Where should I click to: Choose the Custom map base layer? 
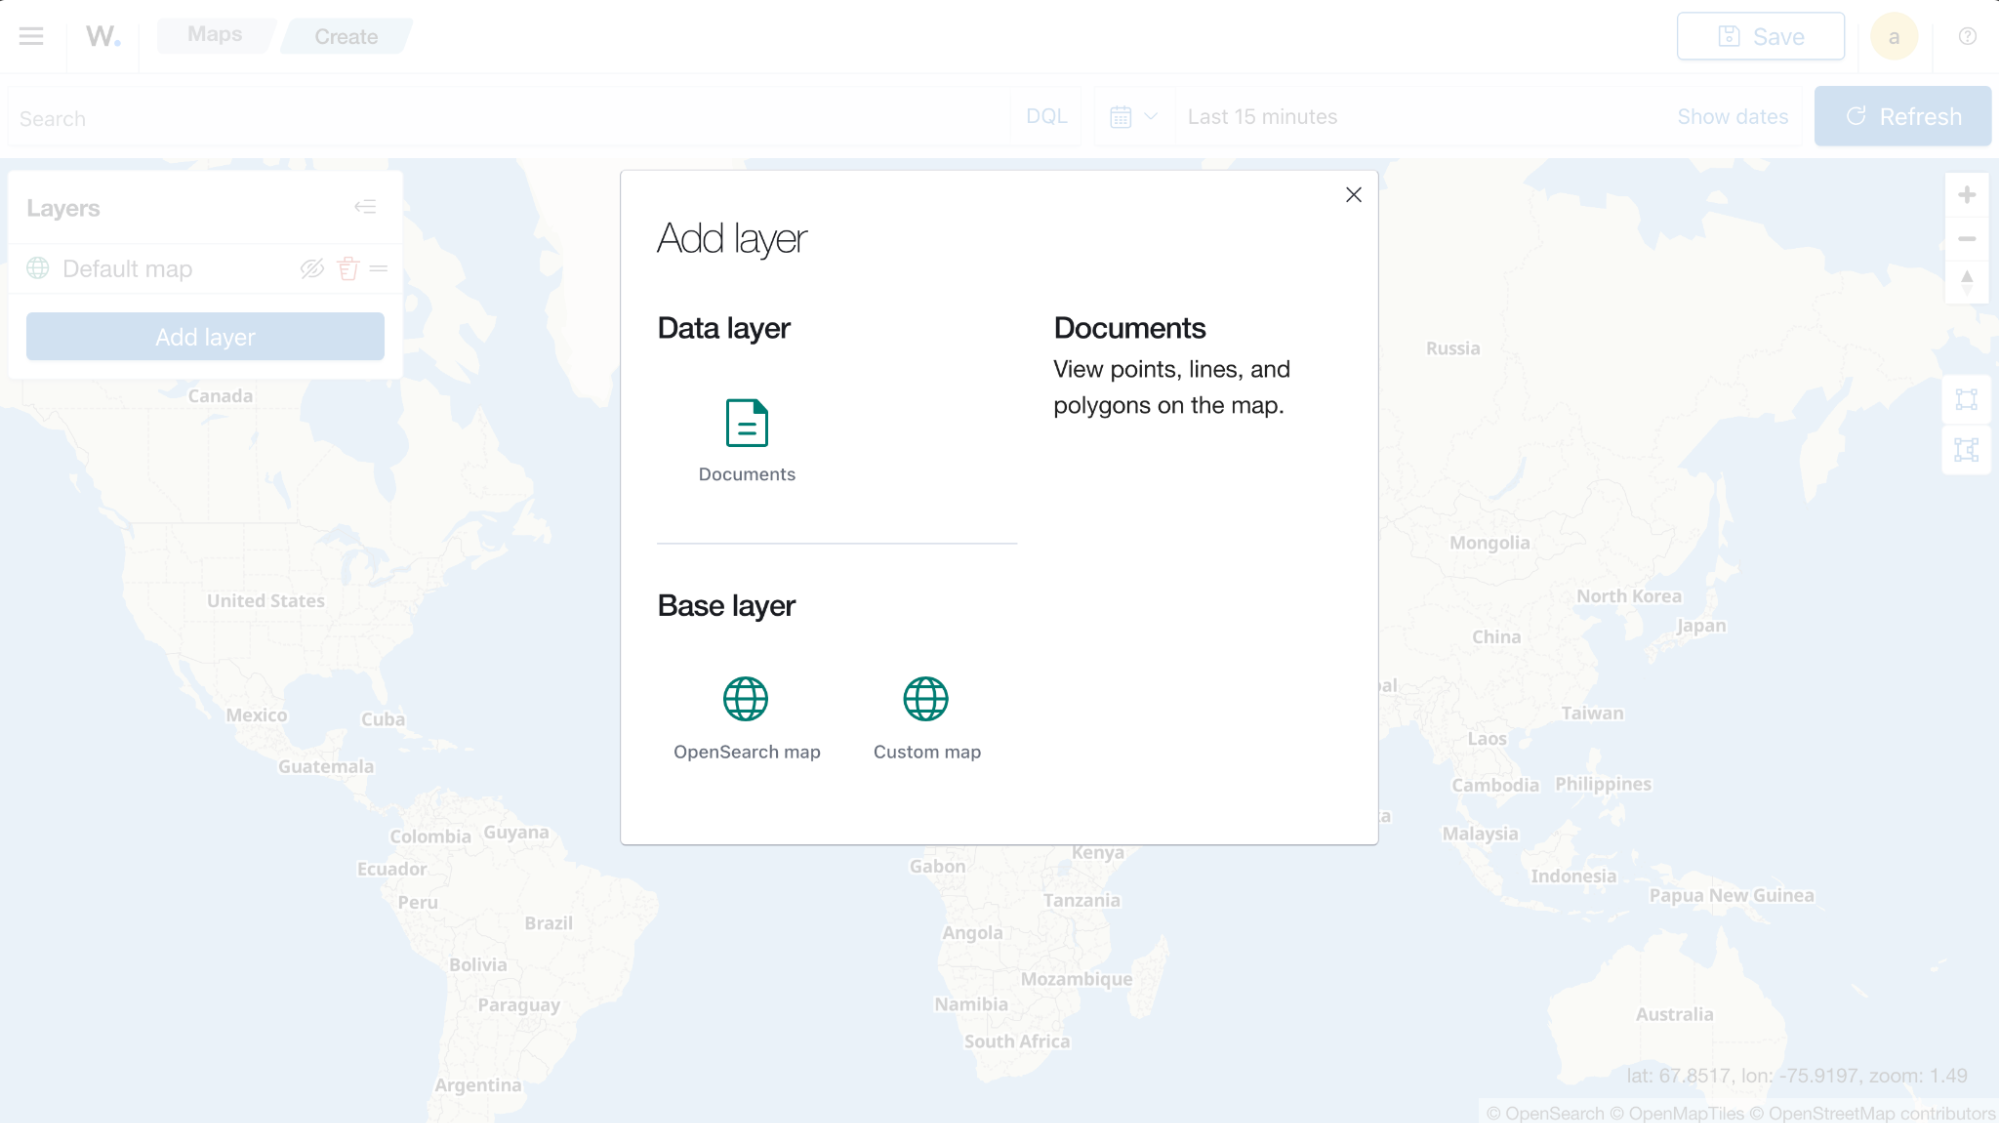926,699
